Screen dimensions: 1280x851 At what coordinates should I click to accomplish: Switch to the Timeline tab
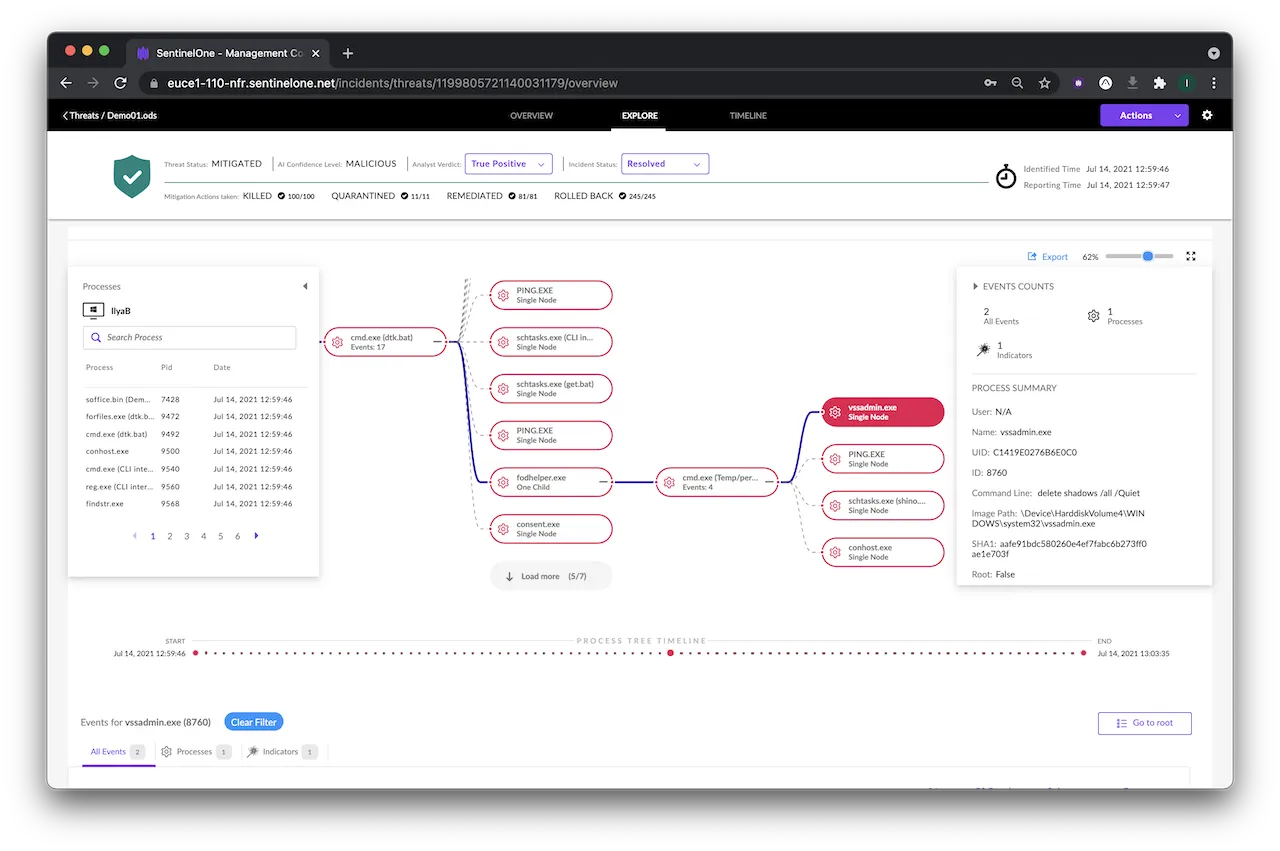click(x=748, y=116)
